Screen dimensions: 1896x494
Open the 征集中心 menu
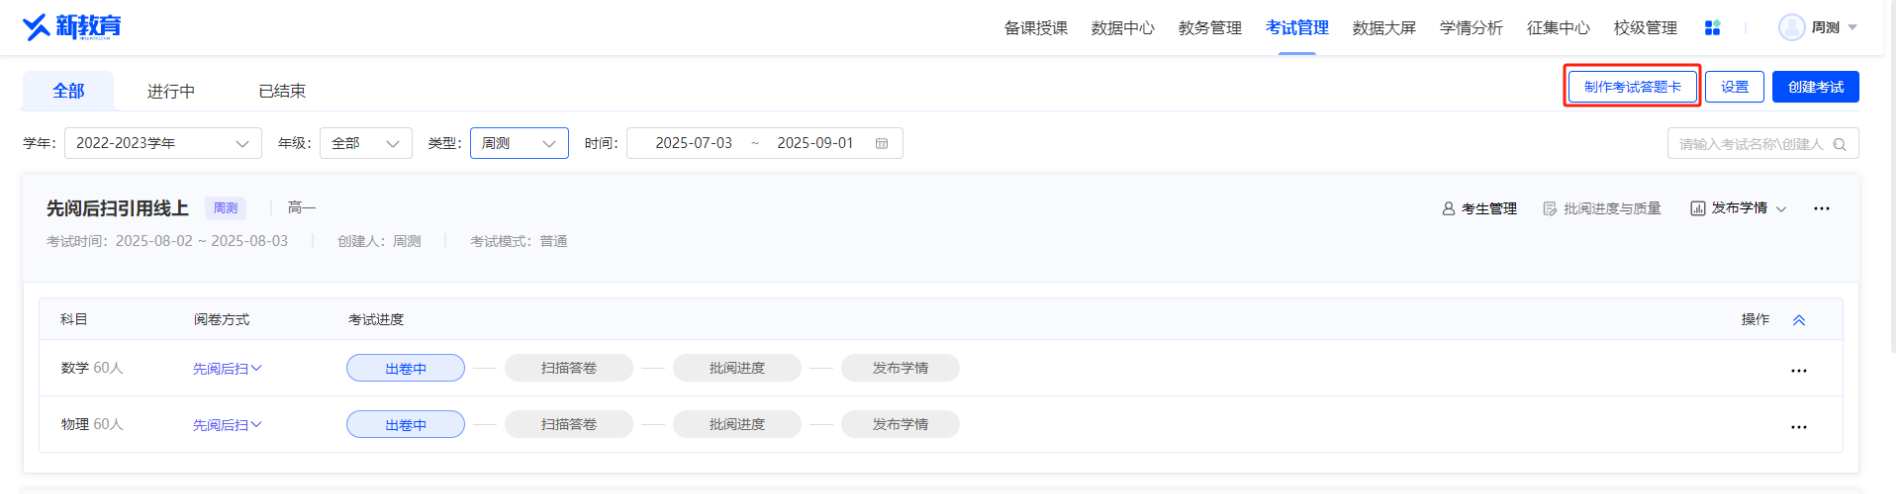pos(1558,28)
